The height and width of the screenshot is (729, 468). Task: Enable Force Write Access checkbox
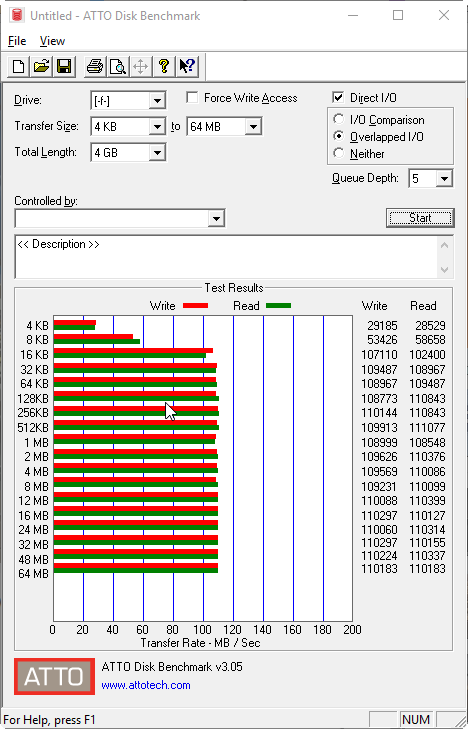pos(192,98)
